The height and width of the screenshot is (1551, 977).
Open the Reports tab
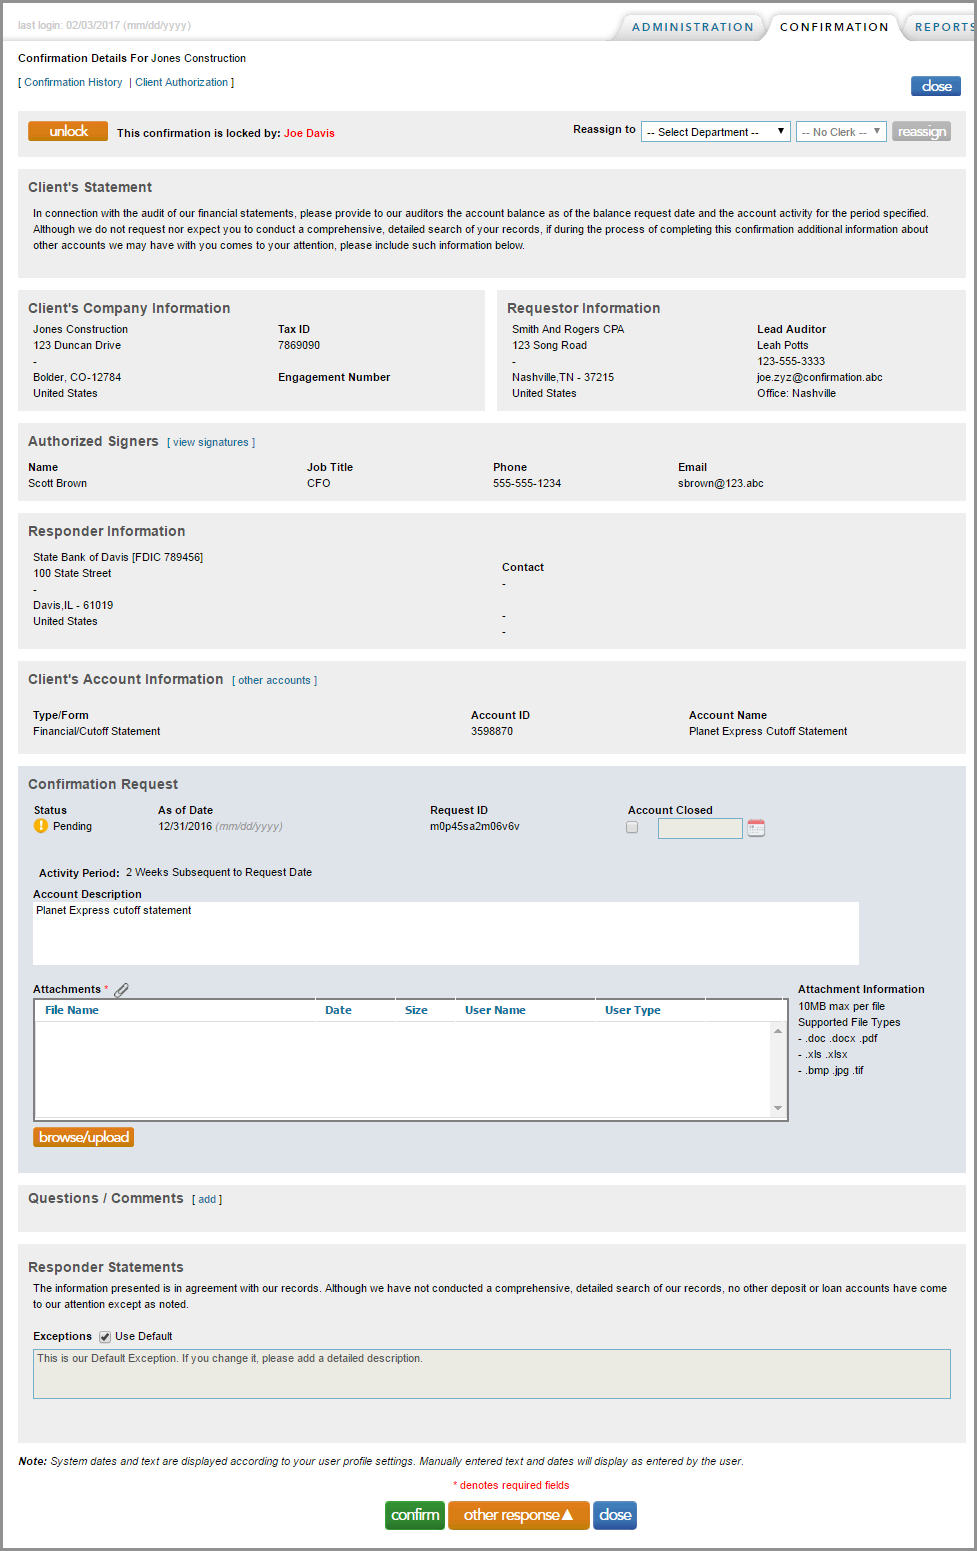(944, 27)
